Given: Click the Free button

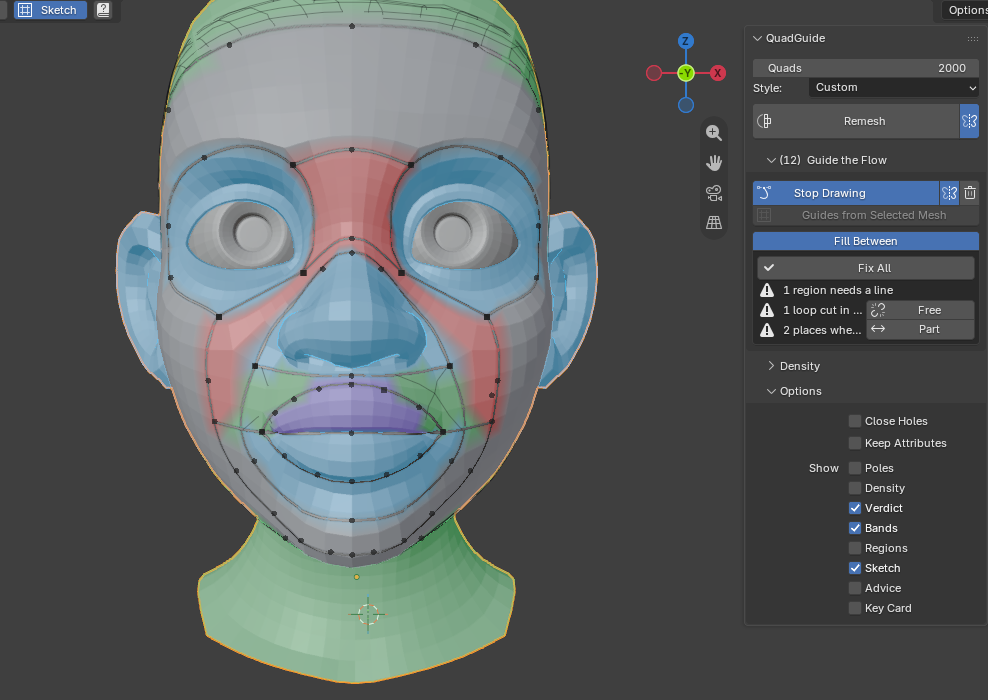Looking at the screenshot, I should 921,310.
